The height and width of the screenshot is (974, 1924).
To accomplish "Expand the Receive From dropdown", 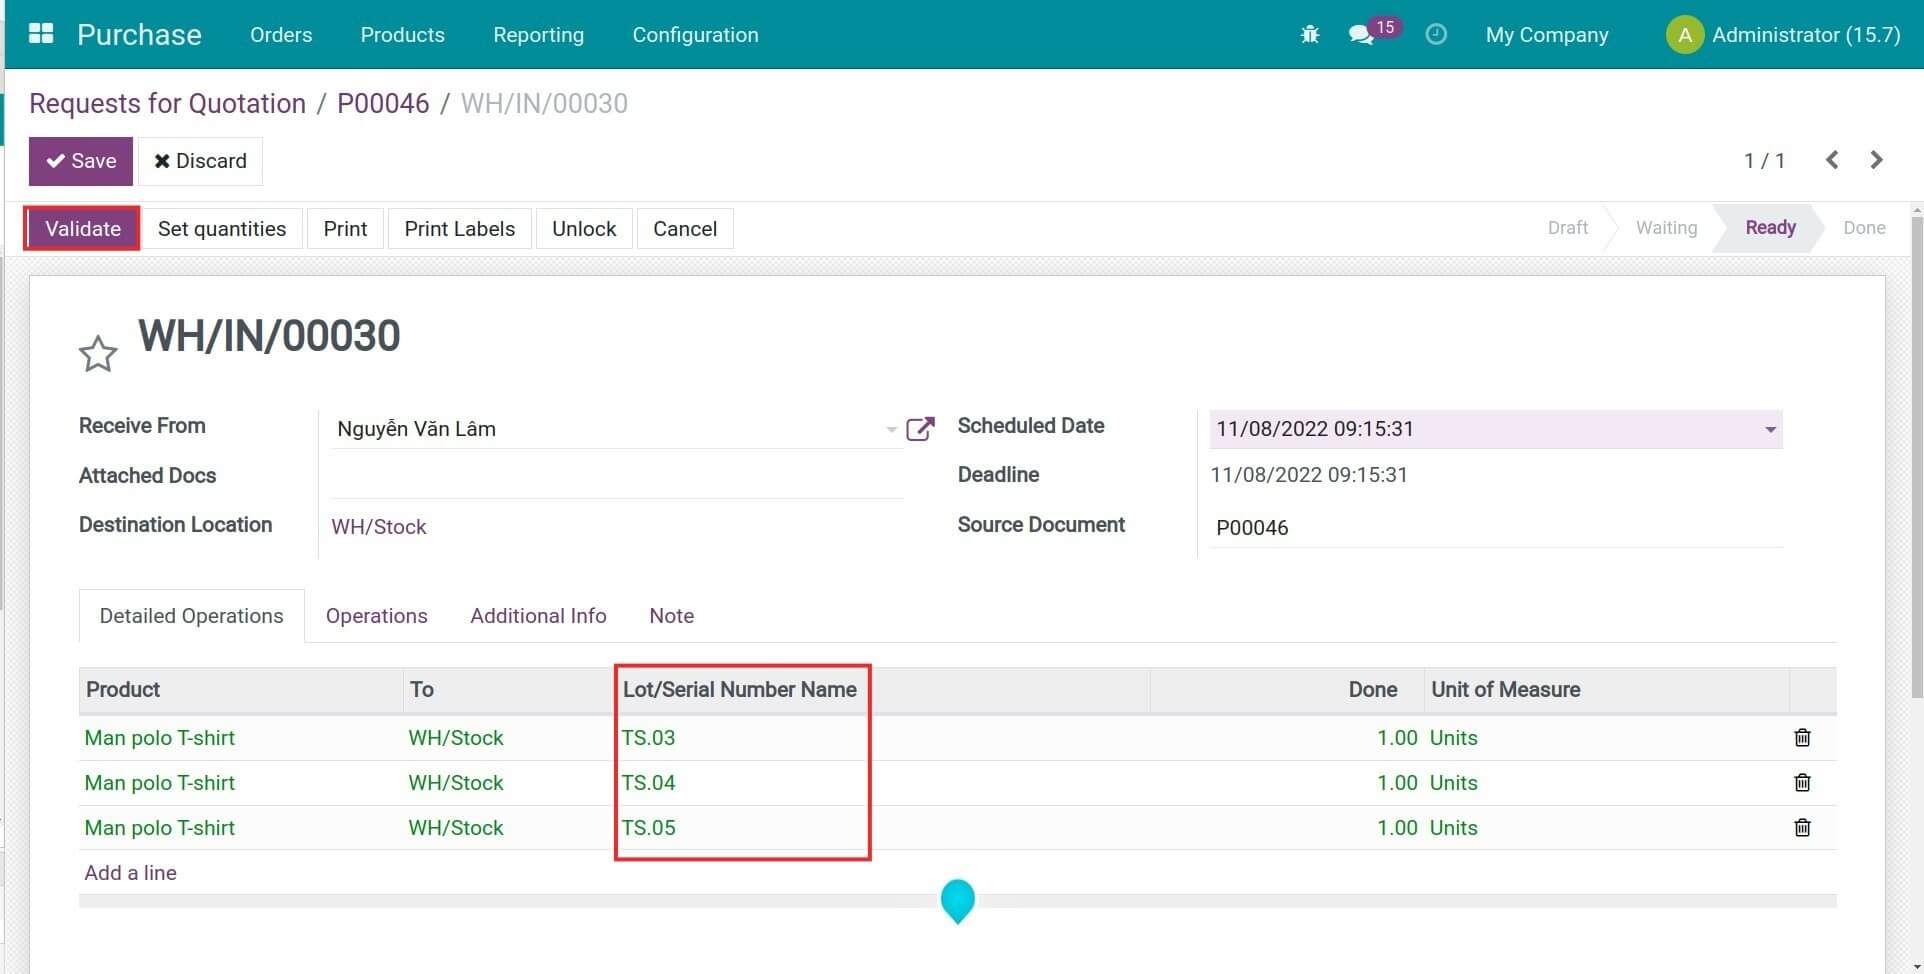I will tap(890, 430).
